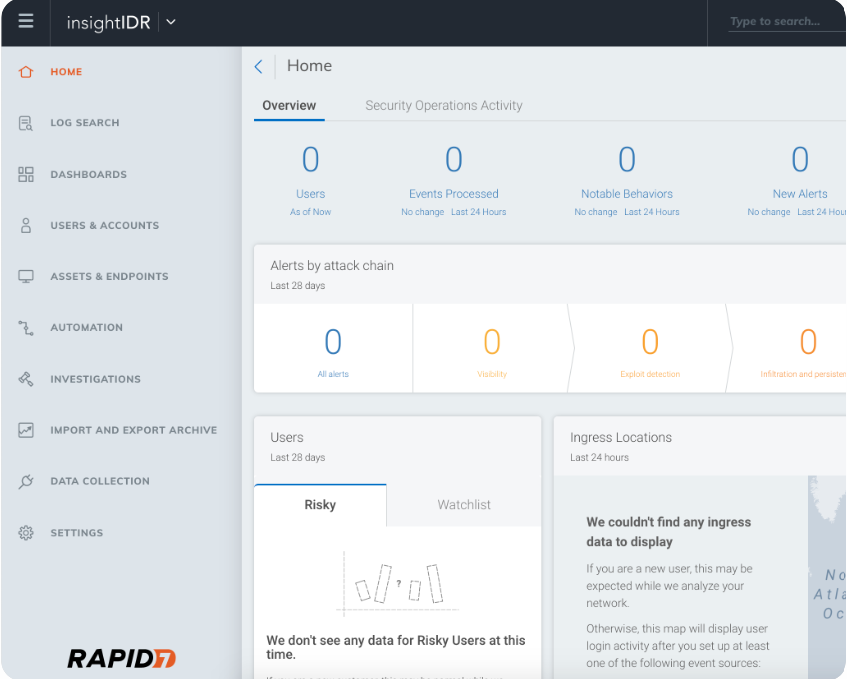Expand the insightIDR product dropdown
Screen dimensions: 847x679
[171, 22]
